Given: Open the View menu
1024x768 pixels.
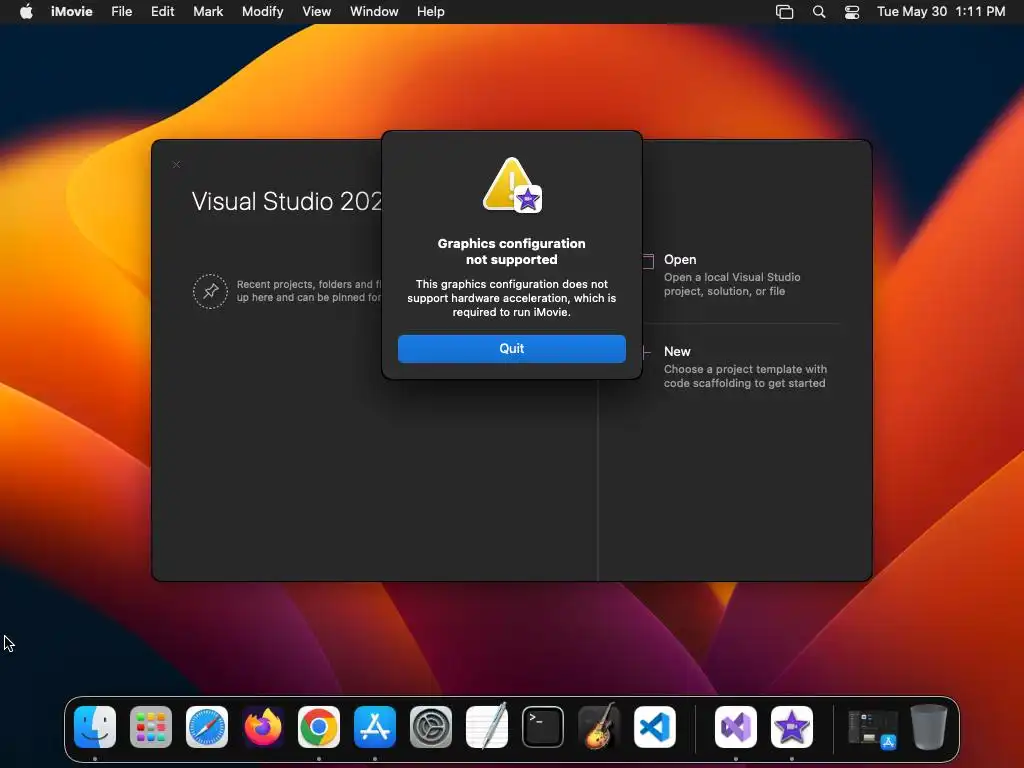Looking at the screenshot, I should click(x=317, y=12).
